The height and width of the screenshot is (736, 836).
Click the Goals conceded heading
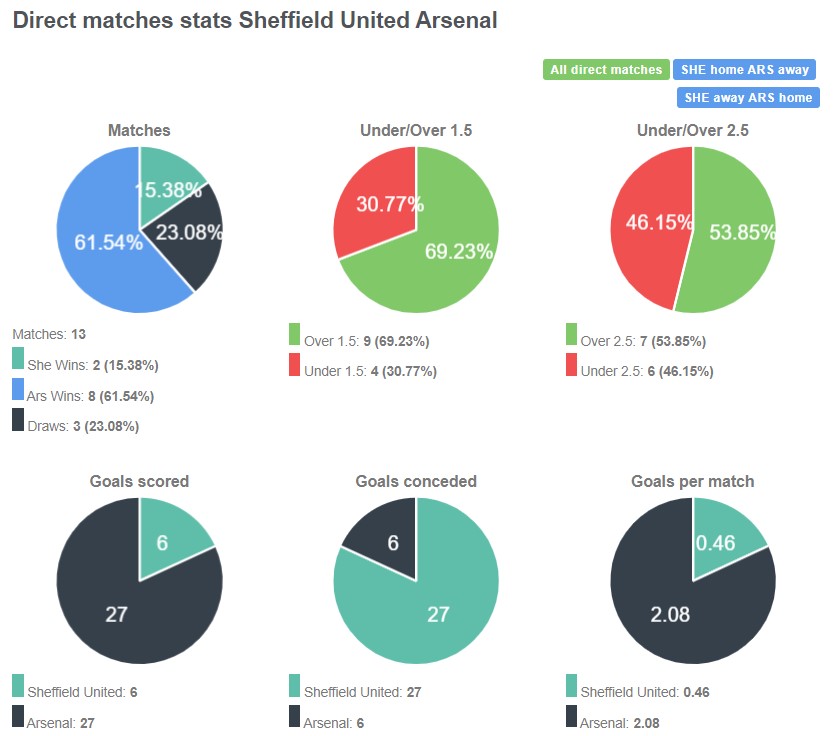[416, 481]
